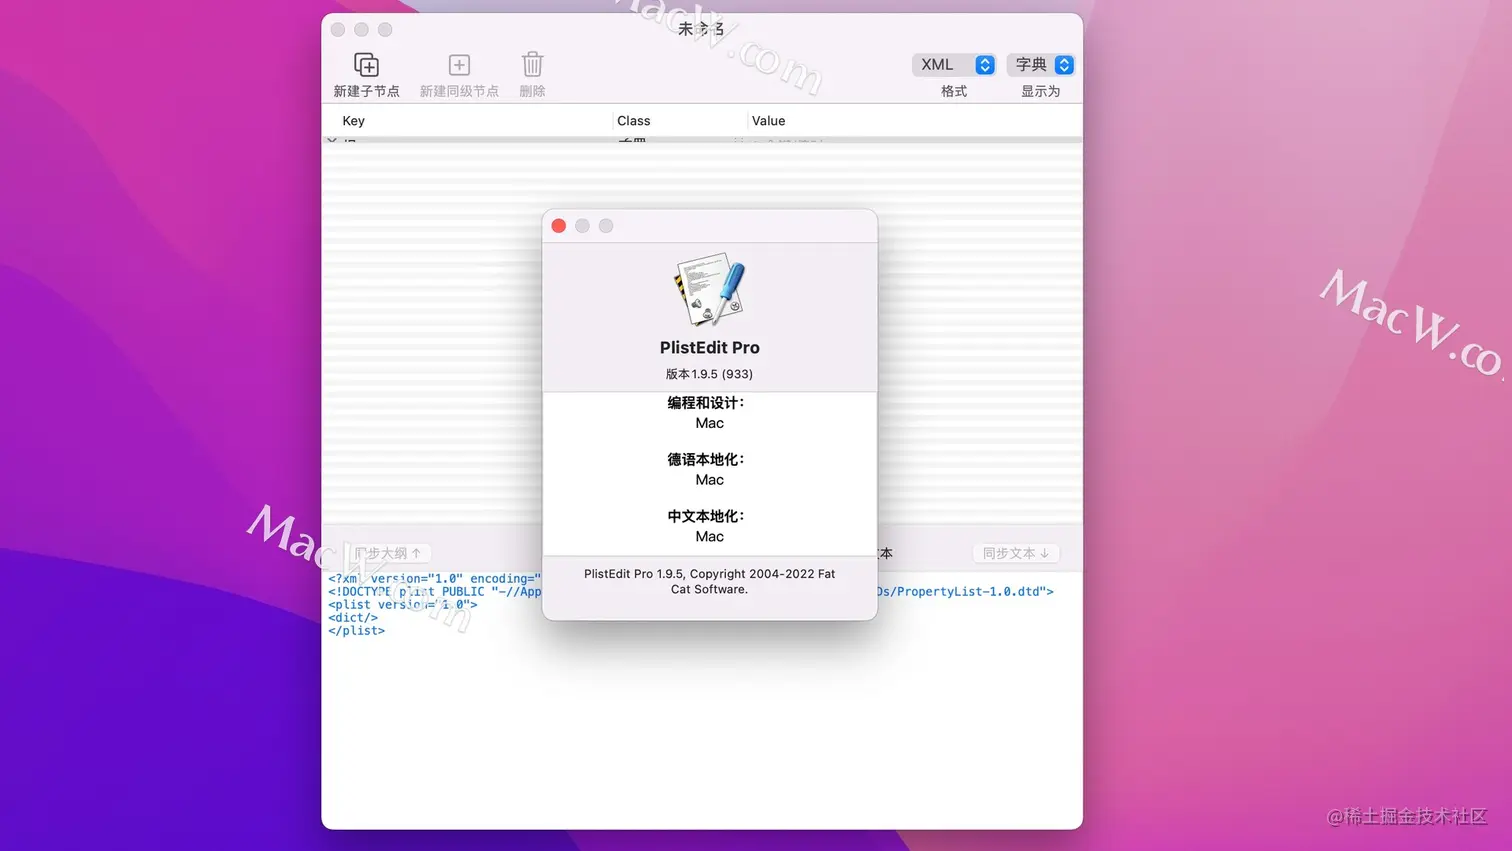Click the <plist version="1.0"> line
The image size is (1512, 851).
[x=403, y=605]
